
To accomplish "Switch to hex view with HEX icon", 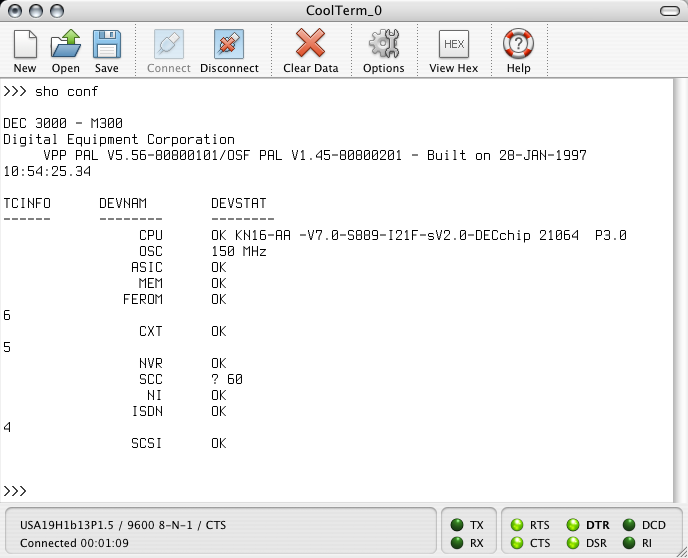I will pyautogui.click(x=454, y=44).
